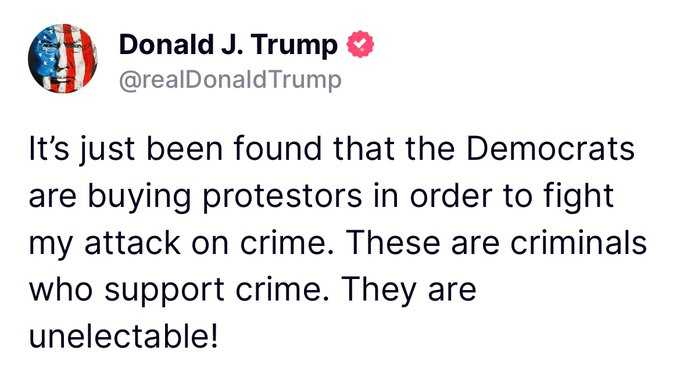This screenshot has width=680, height=379.
Task: Click the word "who" starting fourth line
Action: click(61, 290)
